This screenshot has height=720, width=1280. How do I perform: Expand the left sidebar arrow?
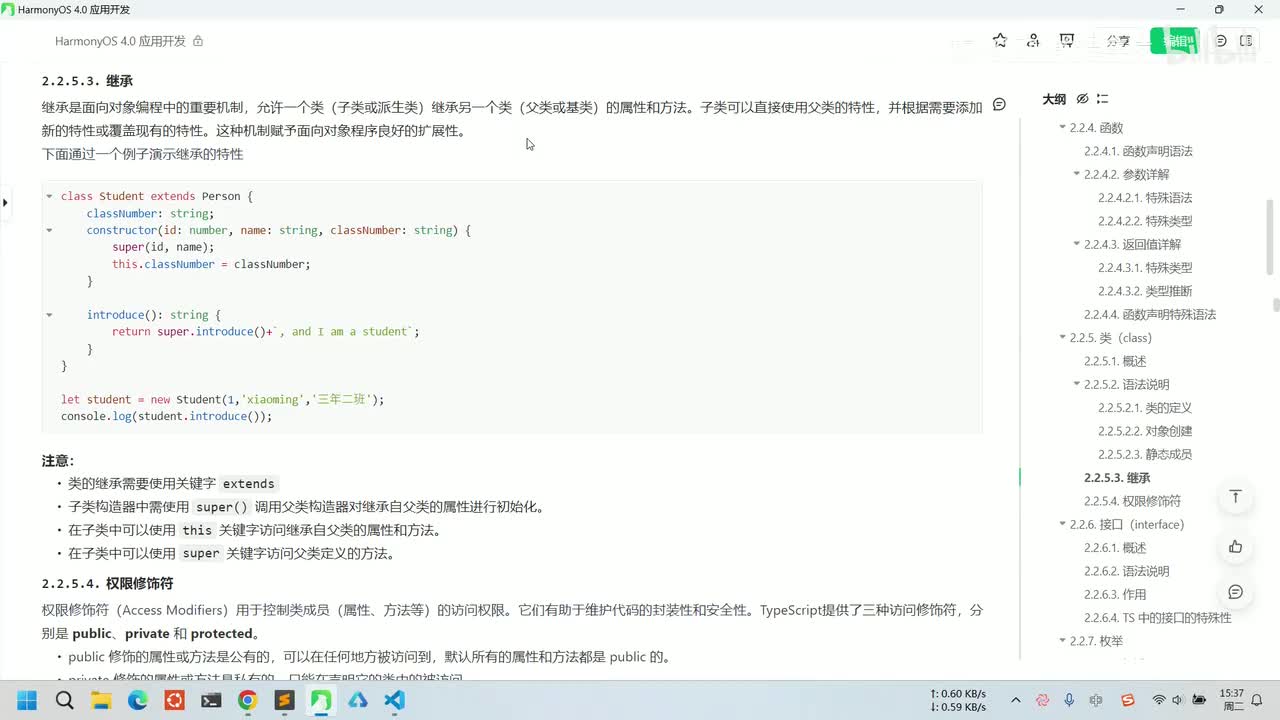(x=5, y=203)
